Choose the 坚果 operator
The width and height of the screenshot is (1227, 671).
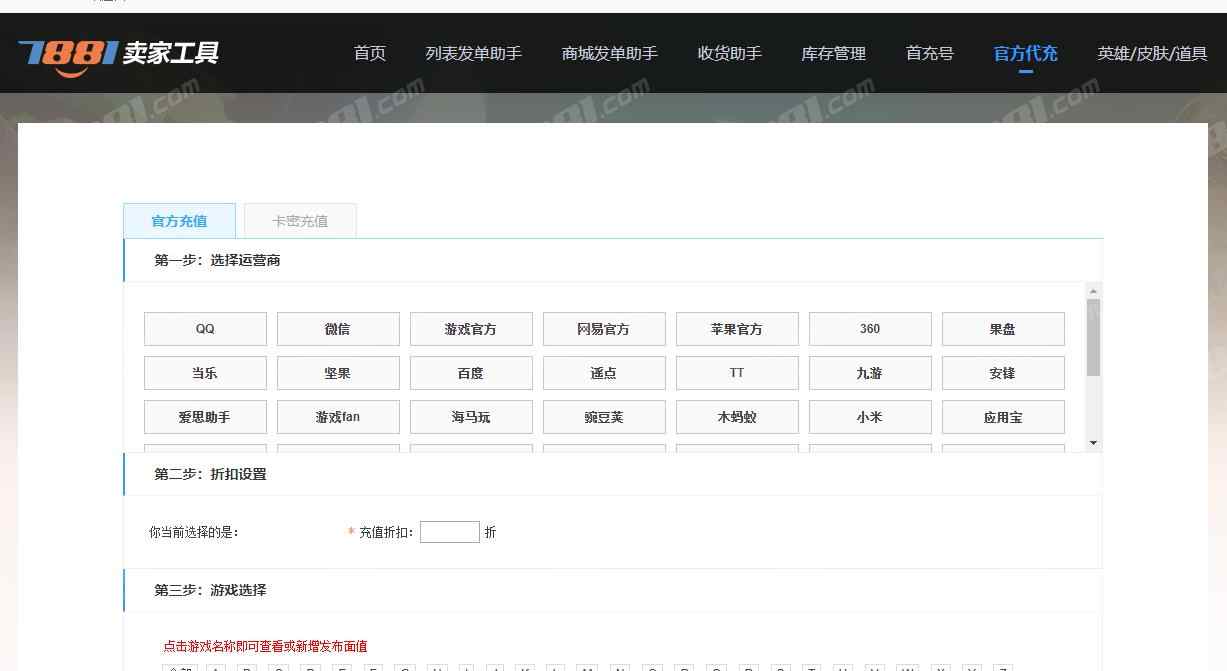[x=338, y=373]
